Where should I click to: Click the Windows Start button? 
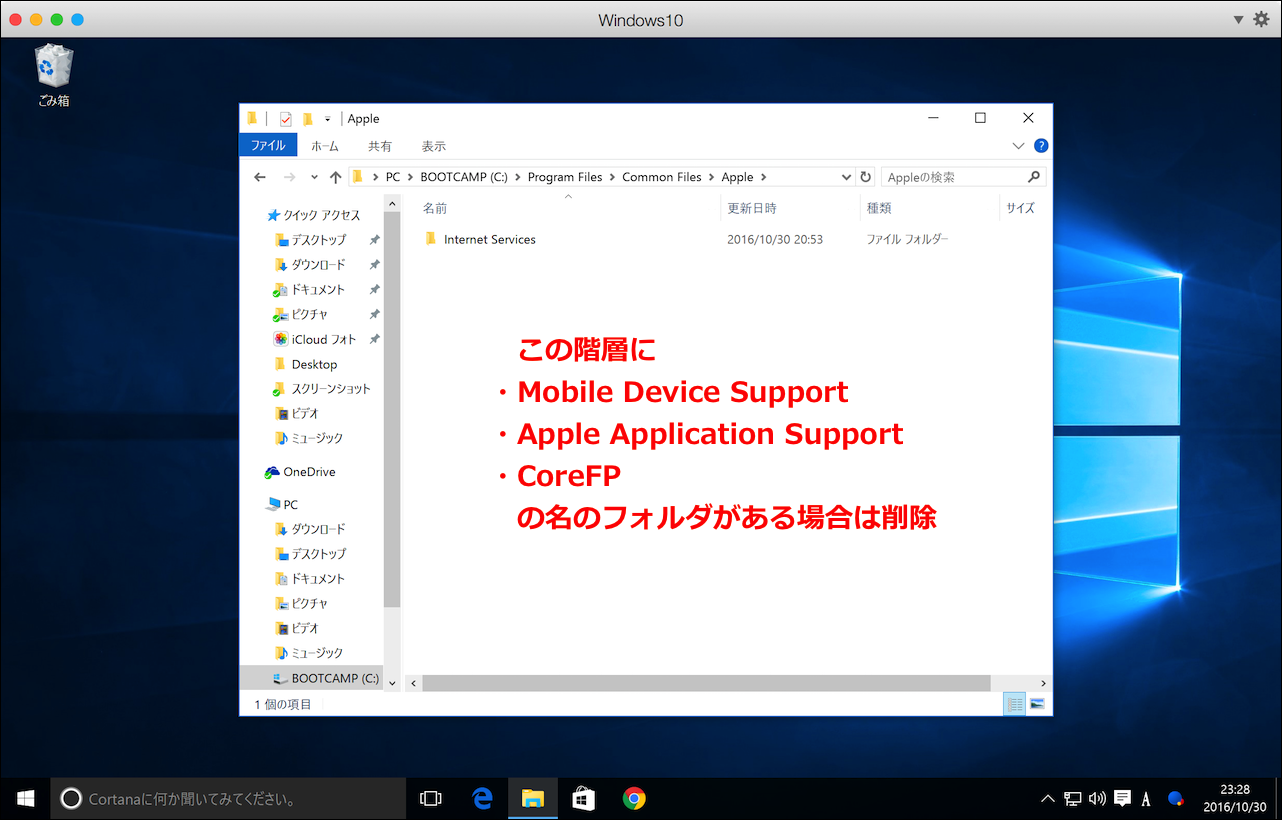(26, 798)
